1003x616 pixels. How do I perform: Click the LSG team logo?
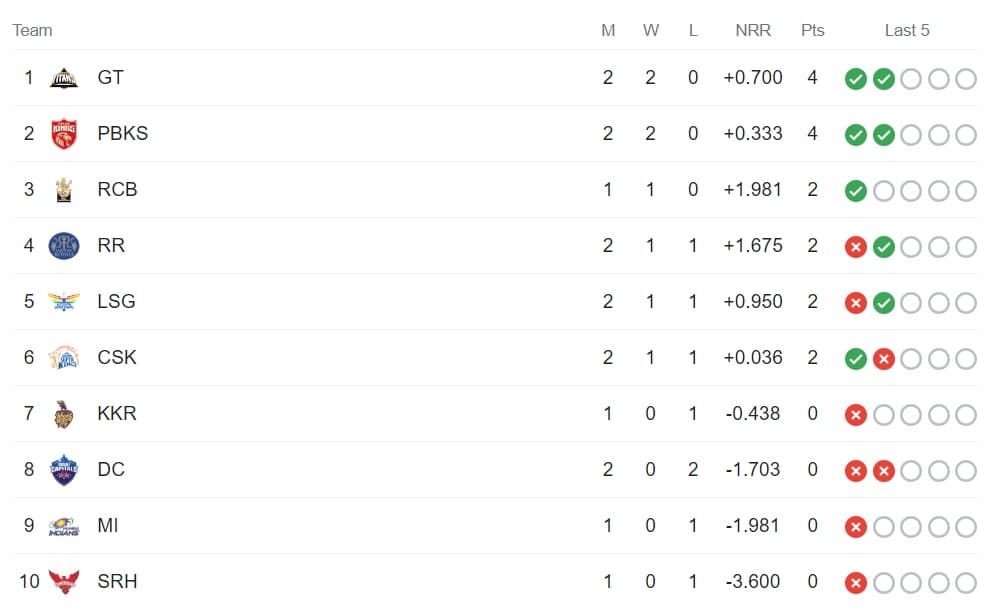pos(64,302)
